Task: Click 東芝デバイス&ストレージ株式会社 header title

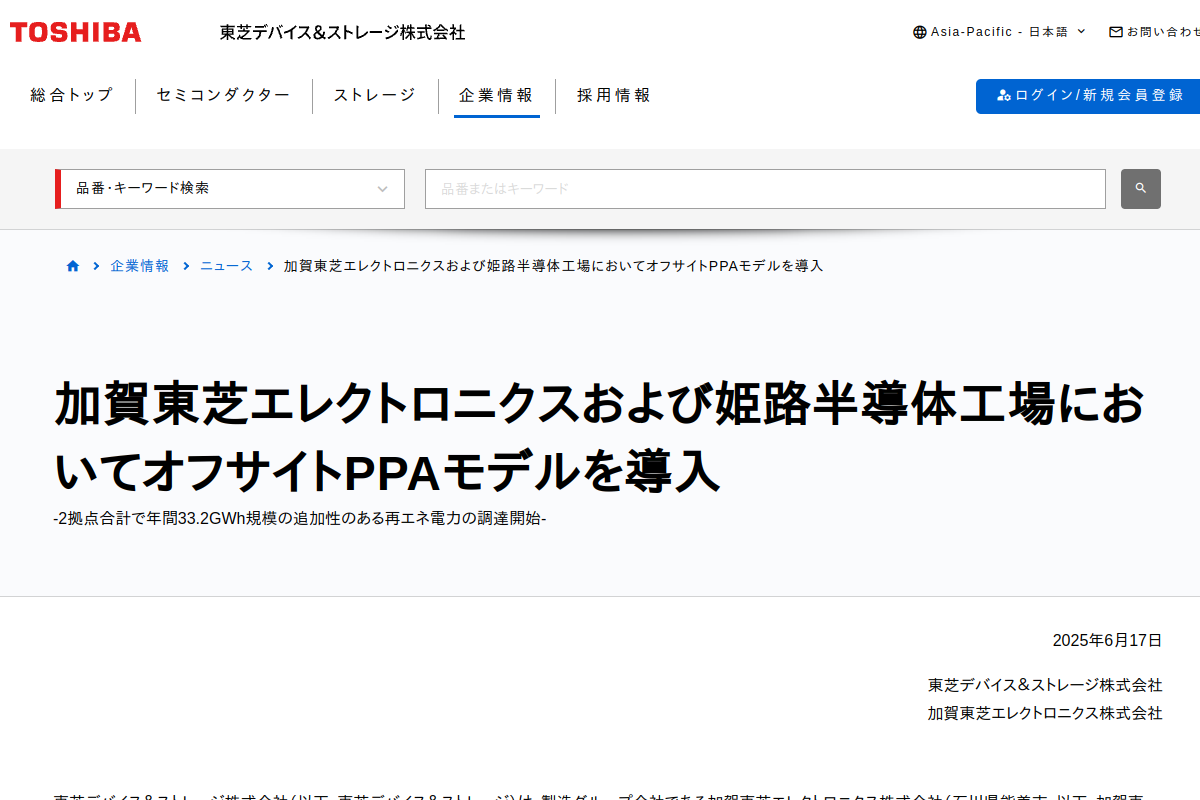Action: pyautogui.click(x=343, y=32)
